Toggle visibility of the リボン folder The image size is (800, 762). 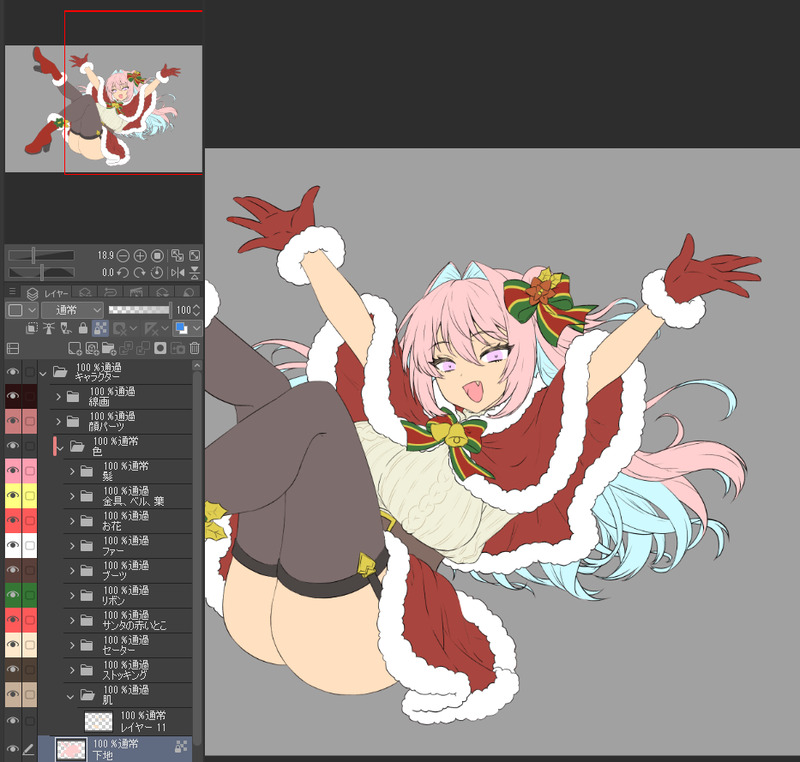tap(13, 595)
